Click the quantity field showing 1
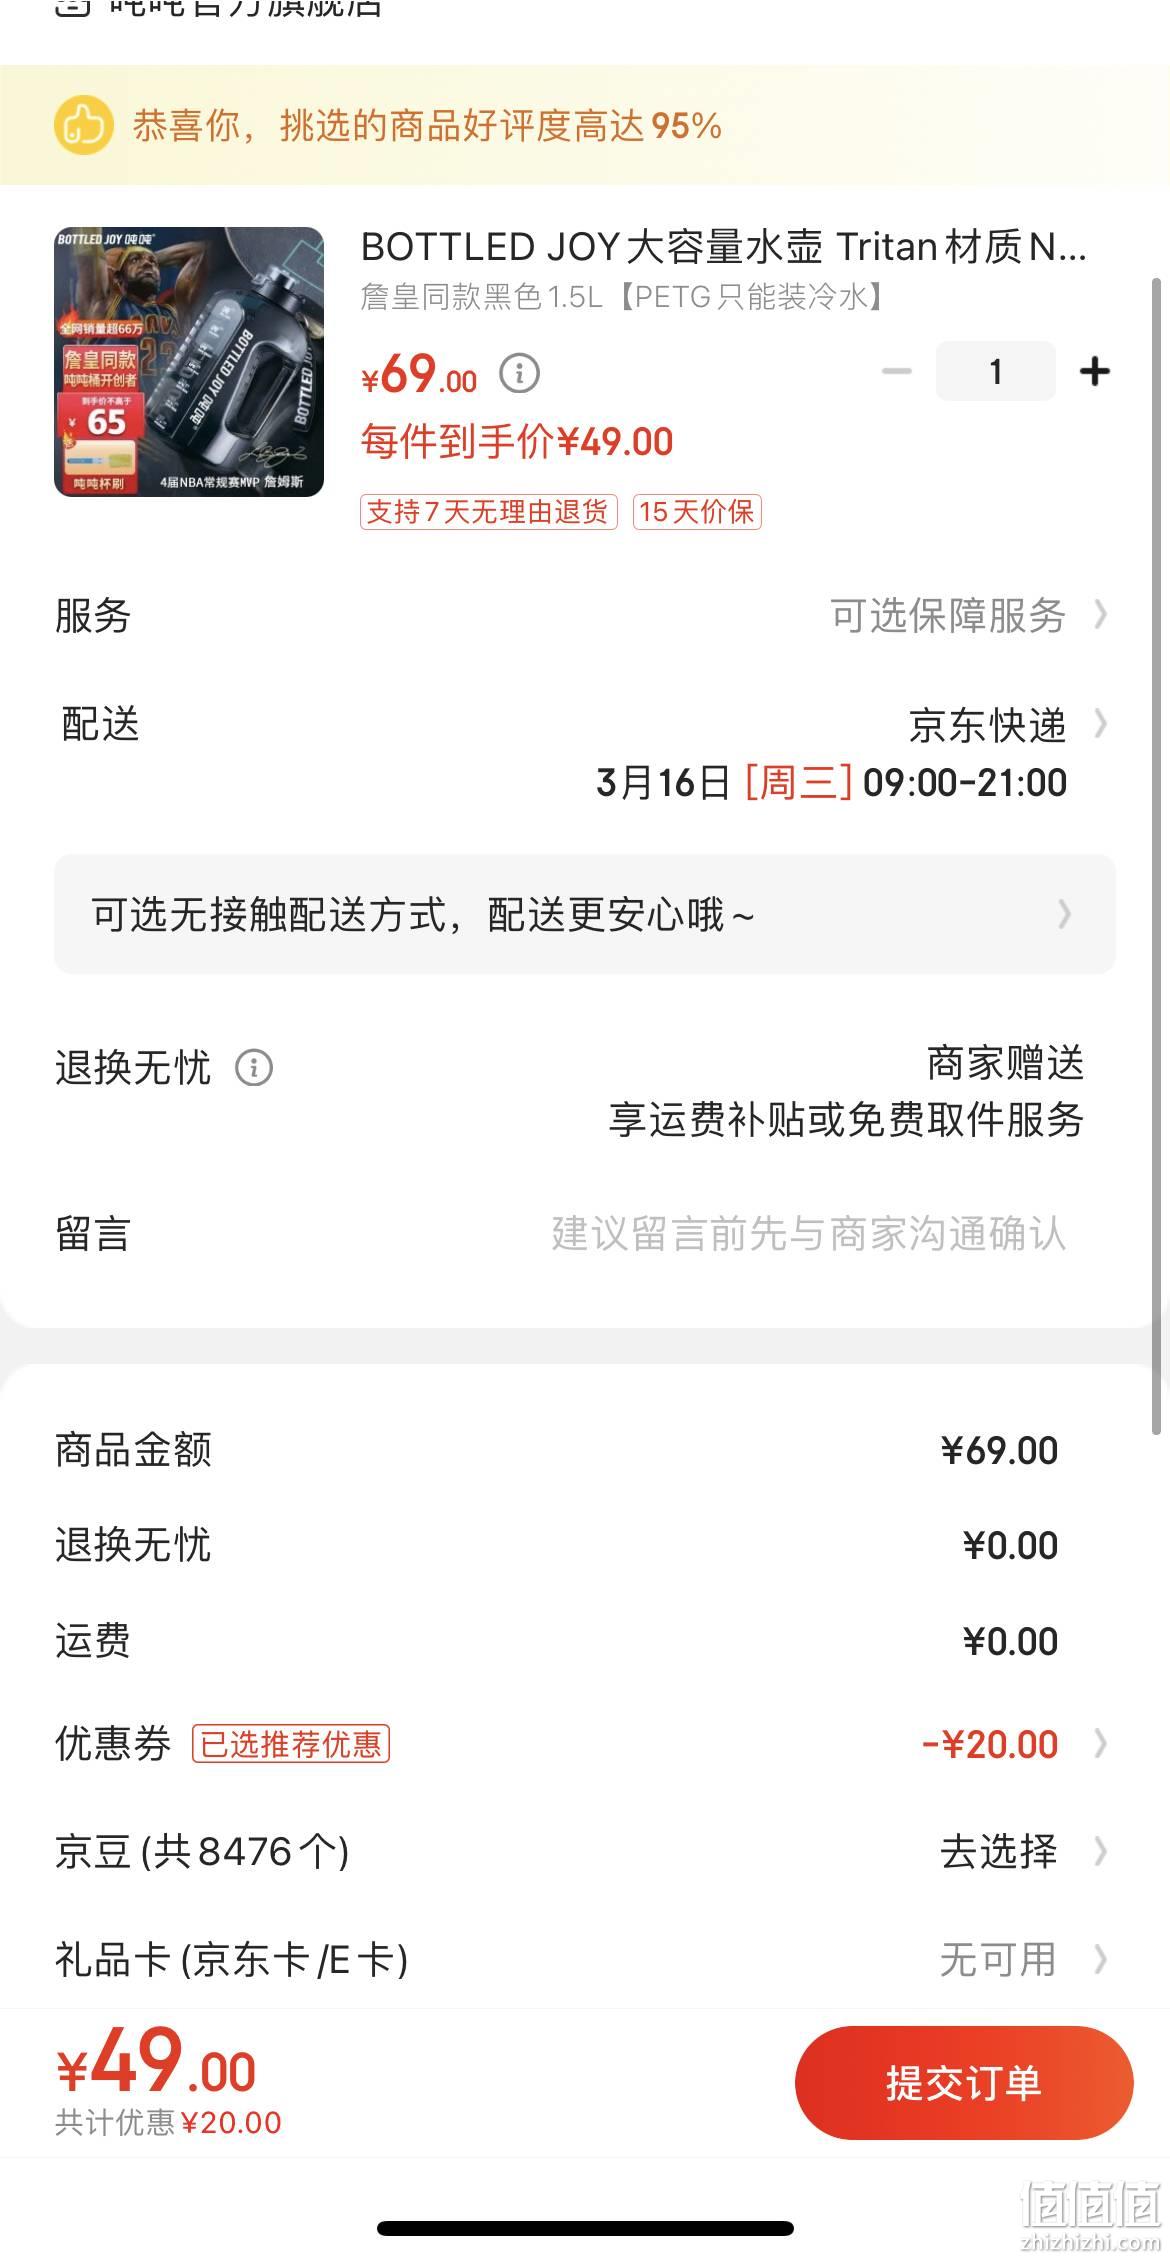 [995, 371]
